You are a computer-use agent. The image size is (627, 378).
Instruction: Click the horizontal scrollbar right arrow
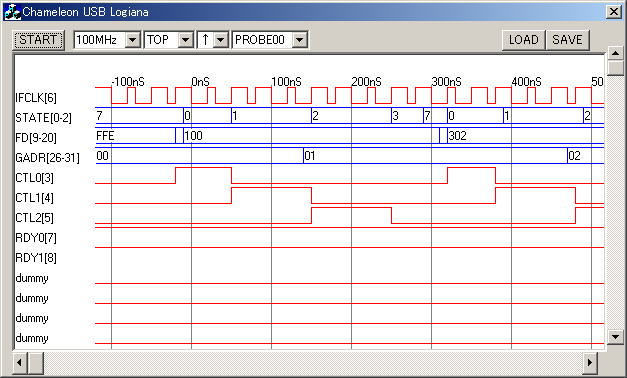click(590, 363)
